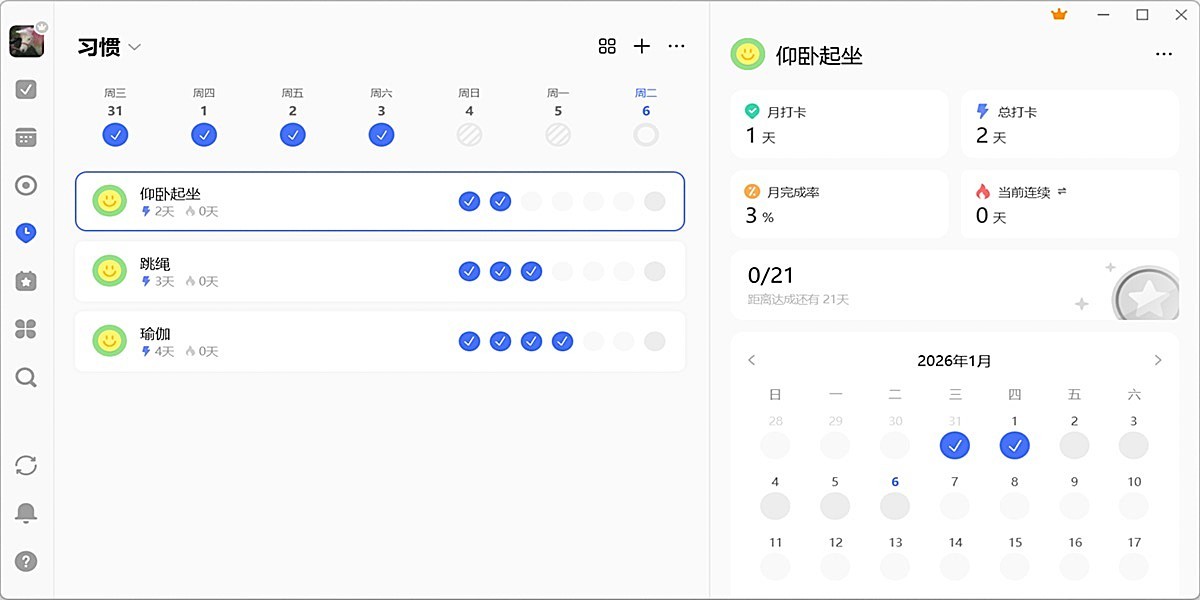The image size is (1200, 600).
Task: Open the more options menu for 仰卧起坐 panel
Action: (1163, 53)
